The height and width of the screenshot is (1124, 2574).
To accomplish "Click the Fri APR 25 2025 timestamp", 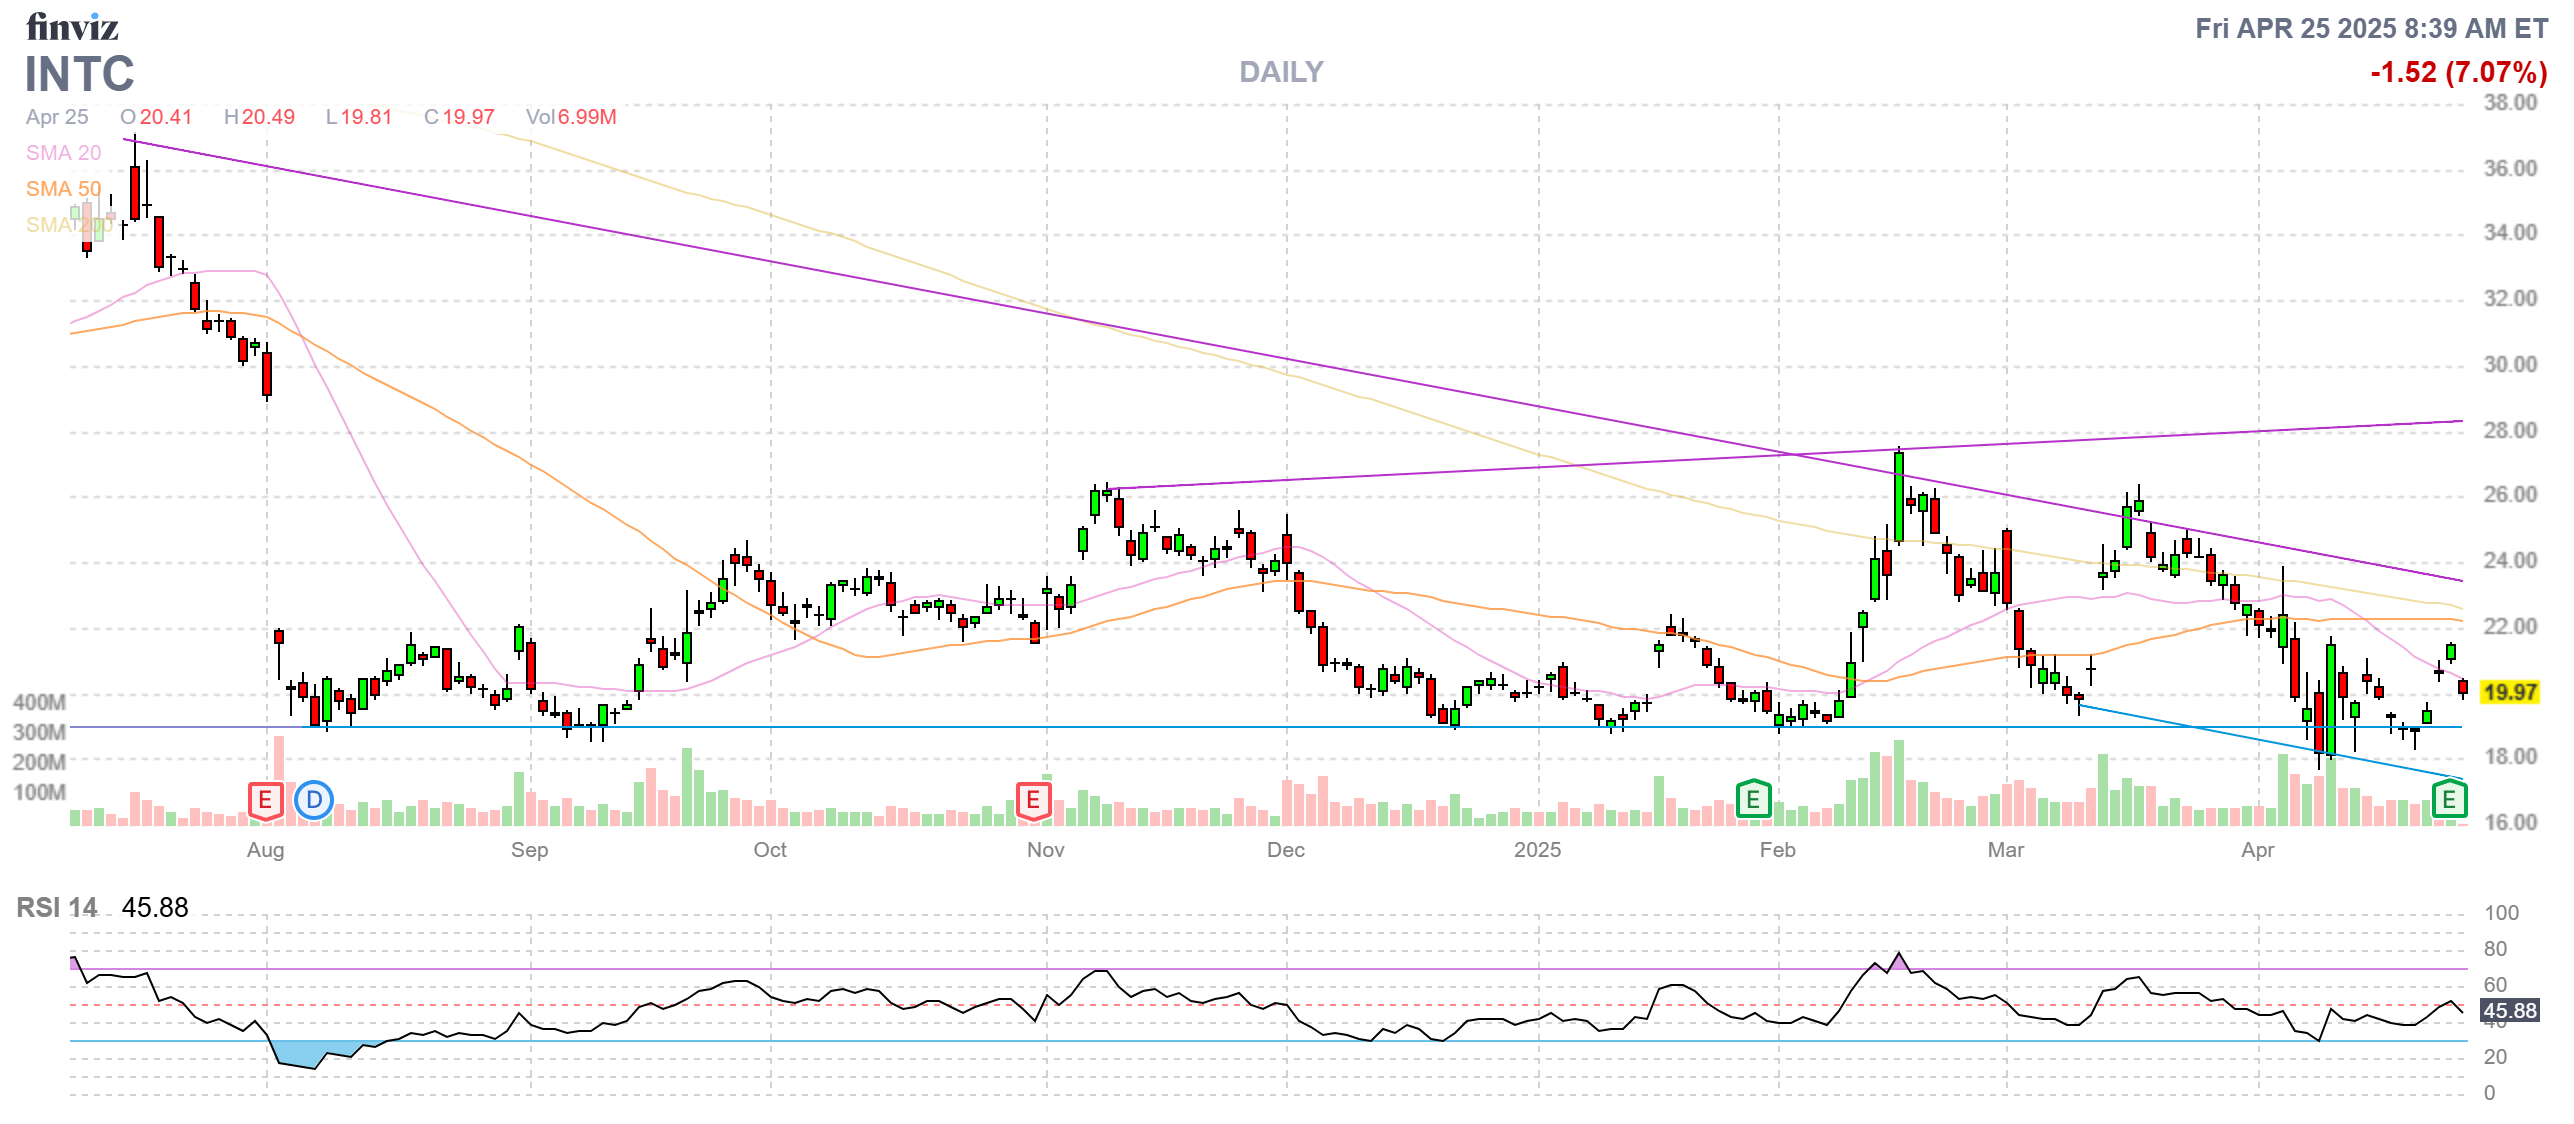I will point(2370,28).
